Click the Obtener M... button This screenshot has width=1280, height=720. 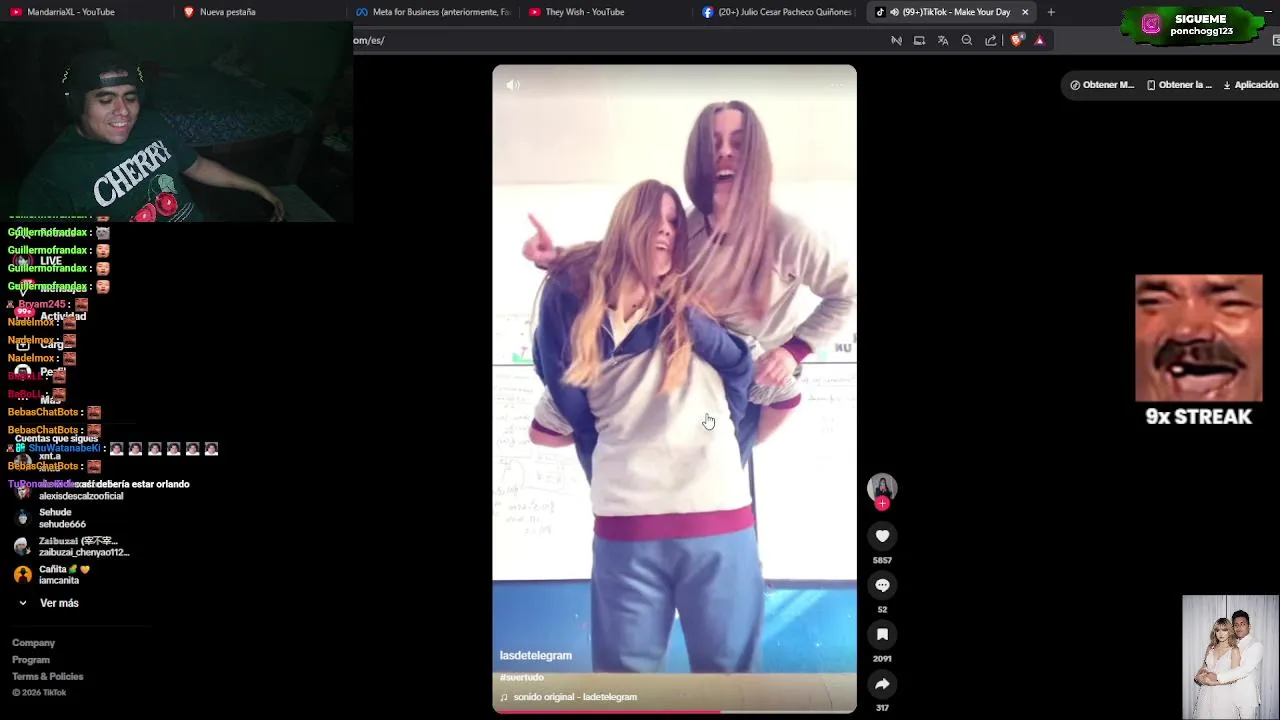1102,85
